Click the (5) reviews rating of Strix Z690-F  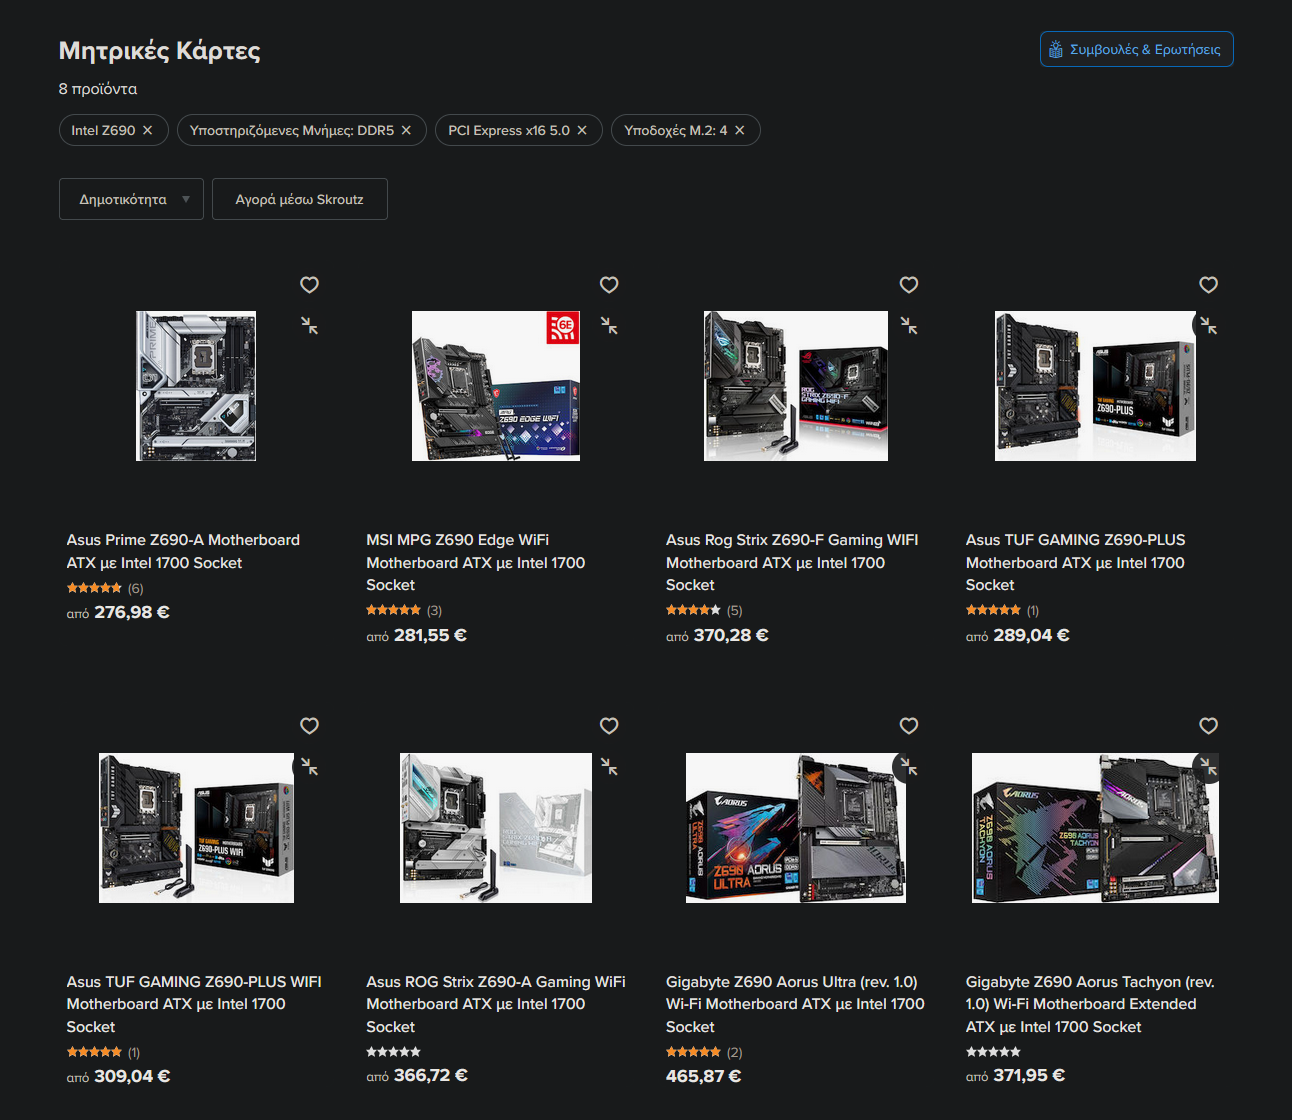(704, 610)
